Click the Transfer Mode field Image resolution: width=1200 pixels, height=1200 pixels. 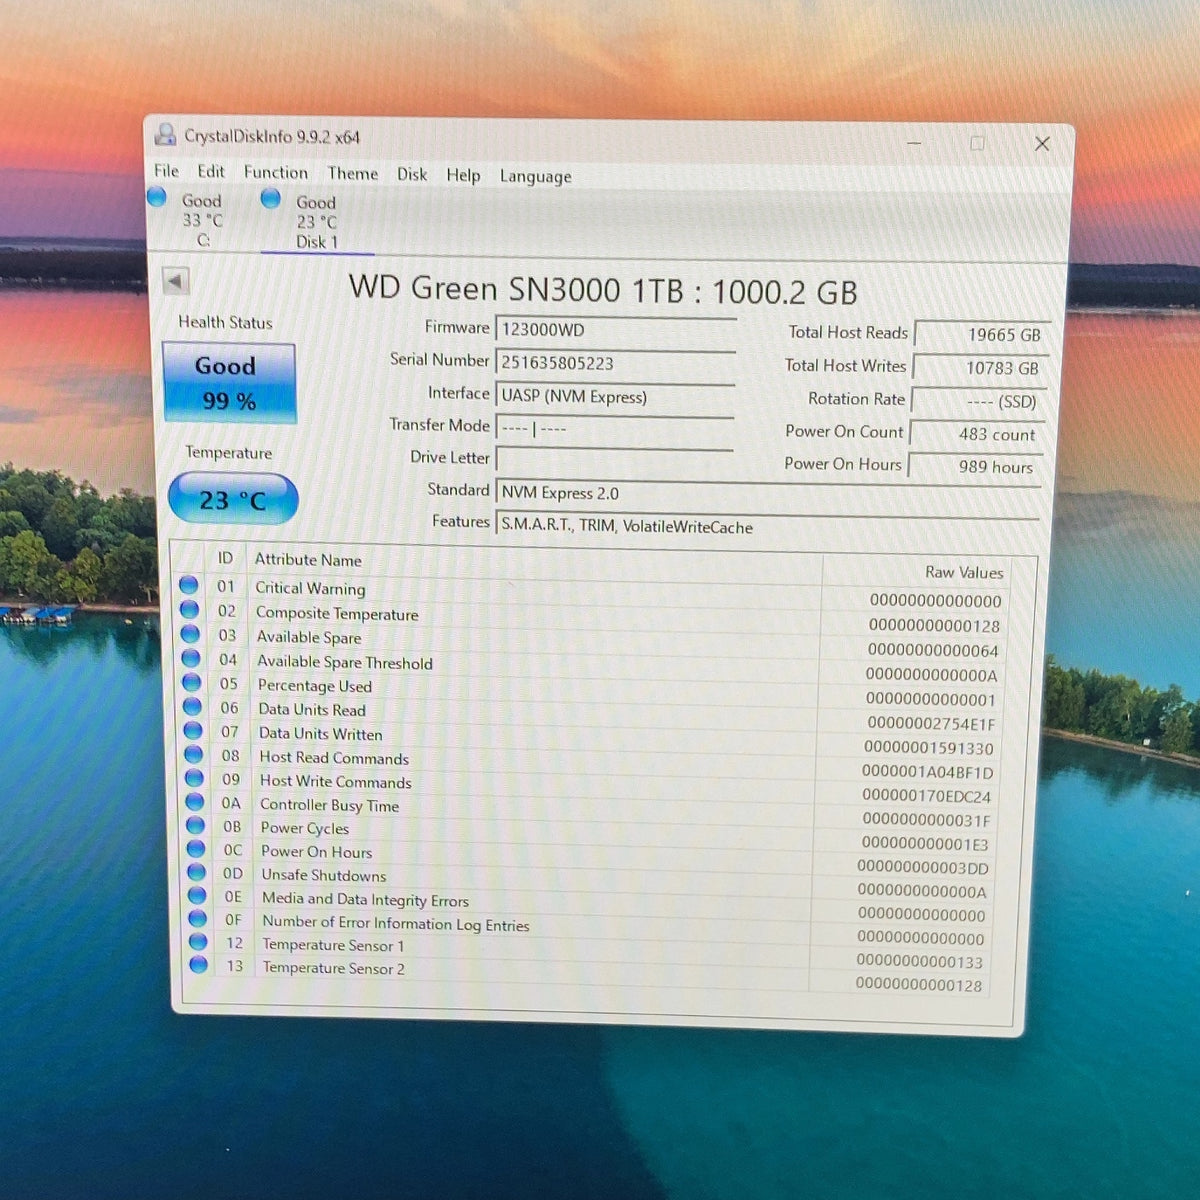point(615,429)
